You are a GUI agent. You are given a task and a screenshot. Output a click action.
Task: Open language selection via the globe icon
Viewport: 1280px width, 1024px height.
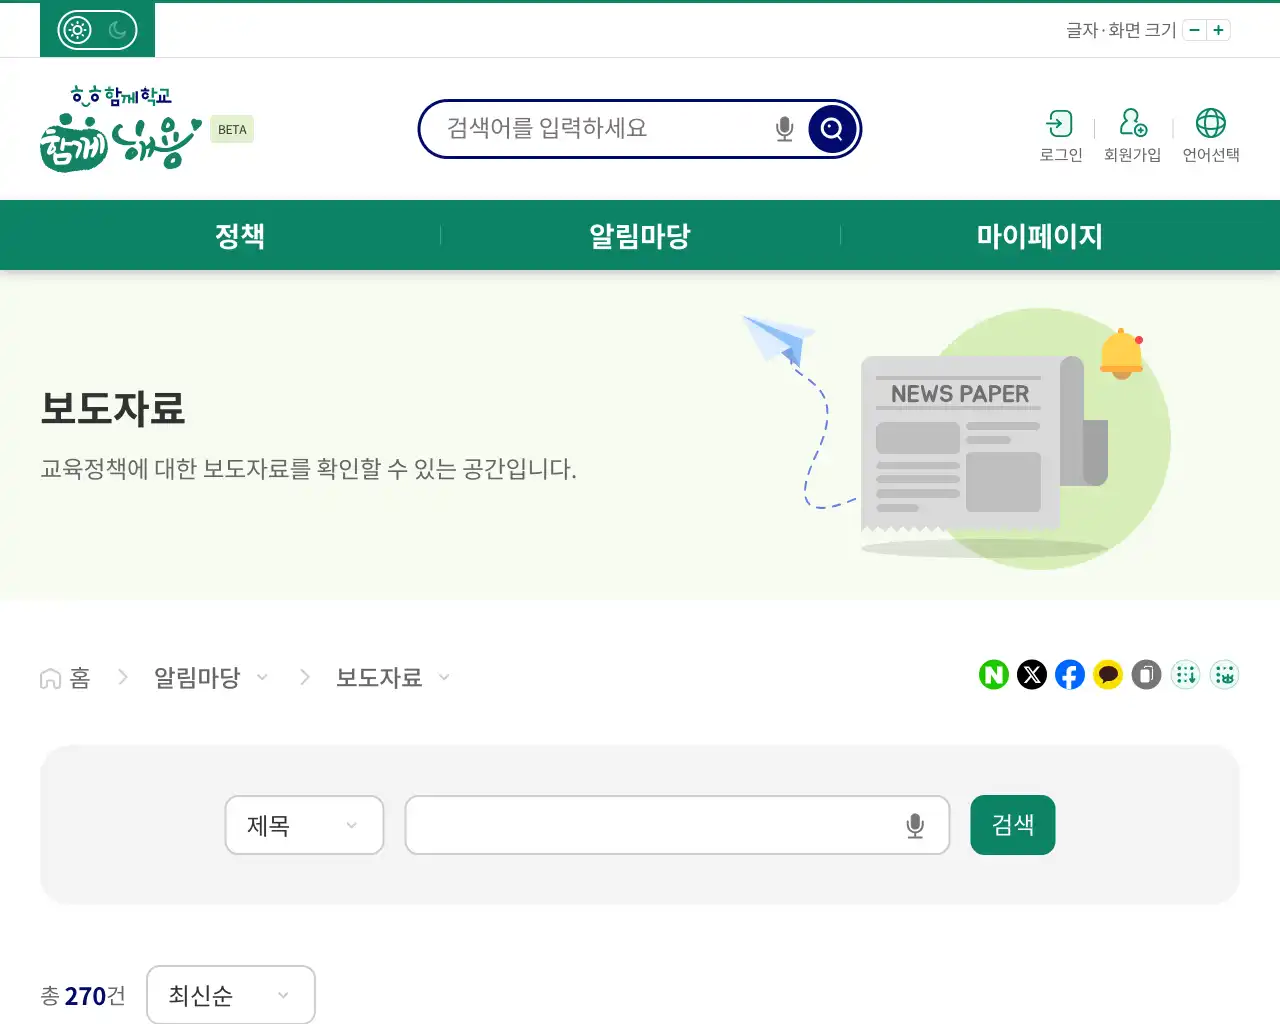[1211, 125]
